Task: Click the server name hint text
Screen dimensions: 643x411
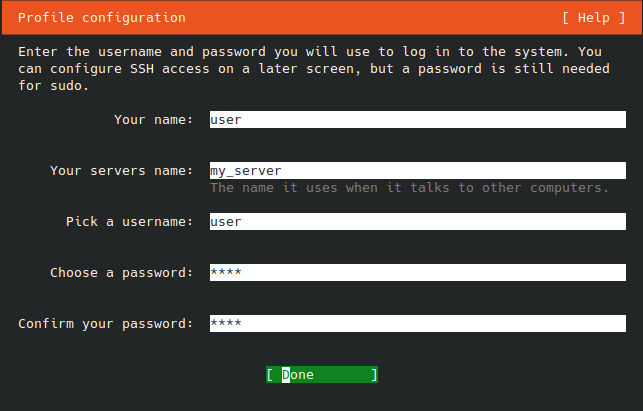Action: coord(409,188)
